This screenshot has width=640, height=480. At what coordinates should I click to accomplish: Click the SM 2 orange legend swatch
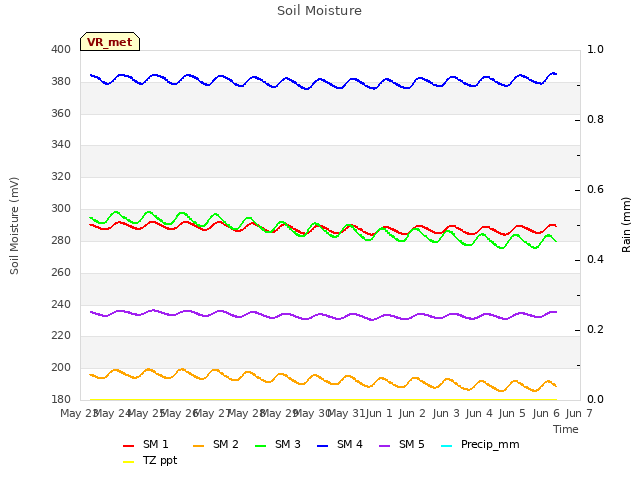pos(198,446)
